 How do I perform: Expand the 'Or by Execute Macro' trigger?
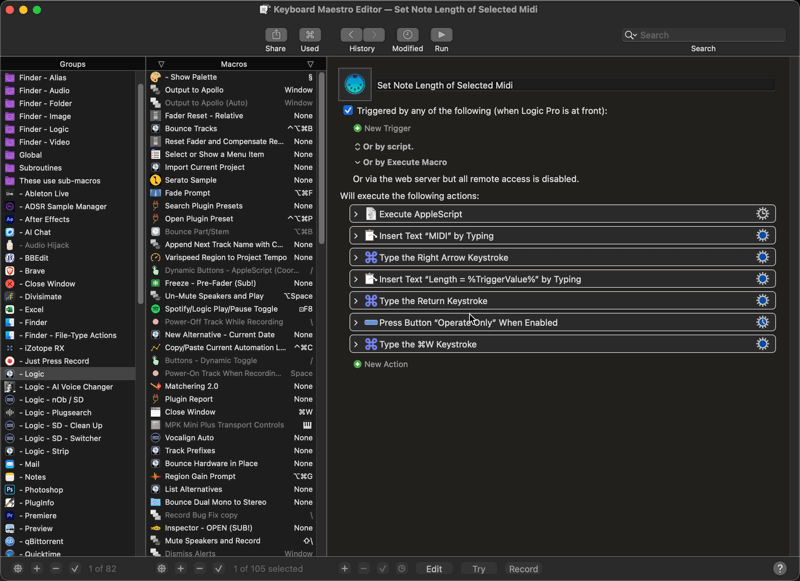[x=357, y=162]
